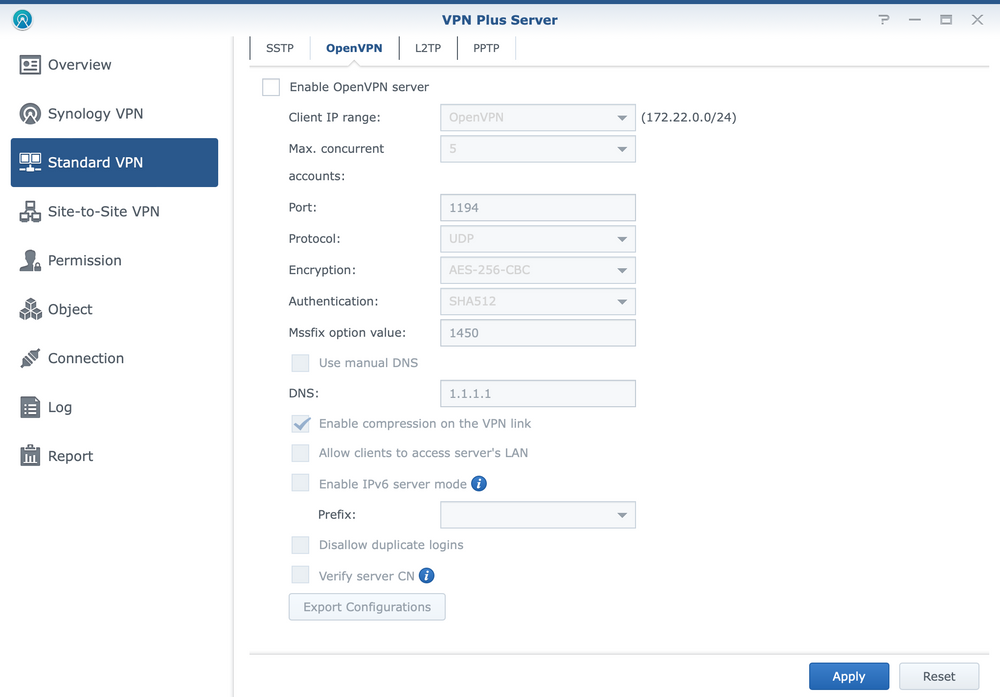The image size is (1000, 697).
Task: Switch to the SSTP tab
Action: [x=280, y=48]
